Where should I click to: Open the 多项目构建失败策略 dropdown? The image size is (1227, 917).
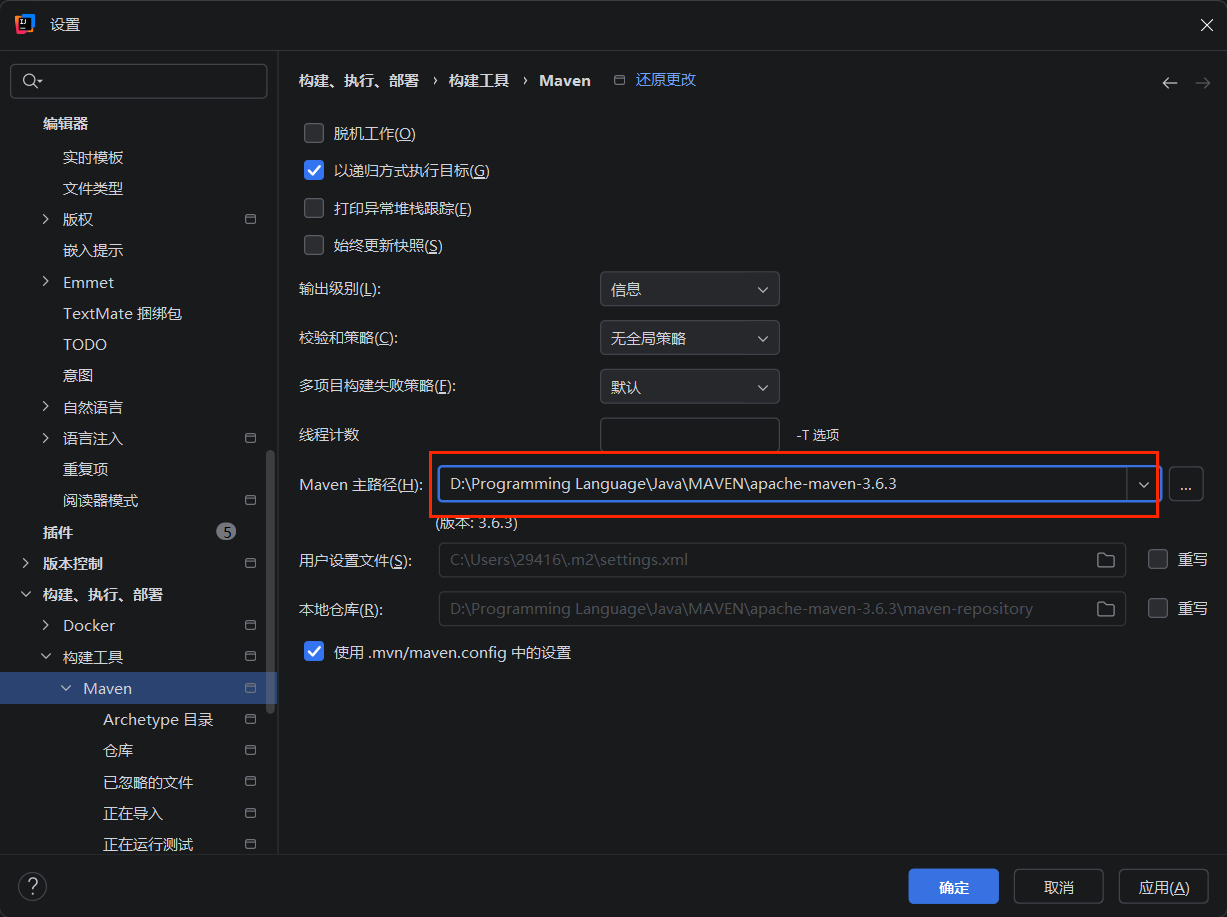point(690,386)
